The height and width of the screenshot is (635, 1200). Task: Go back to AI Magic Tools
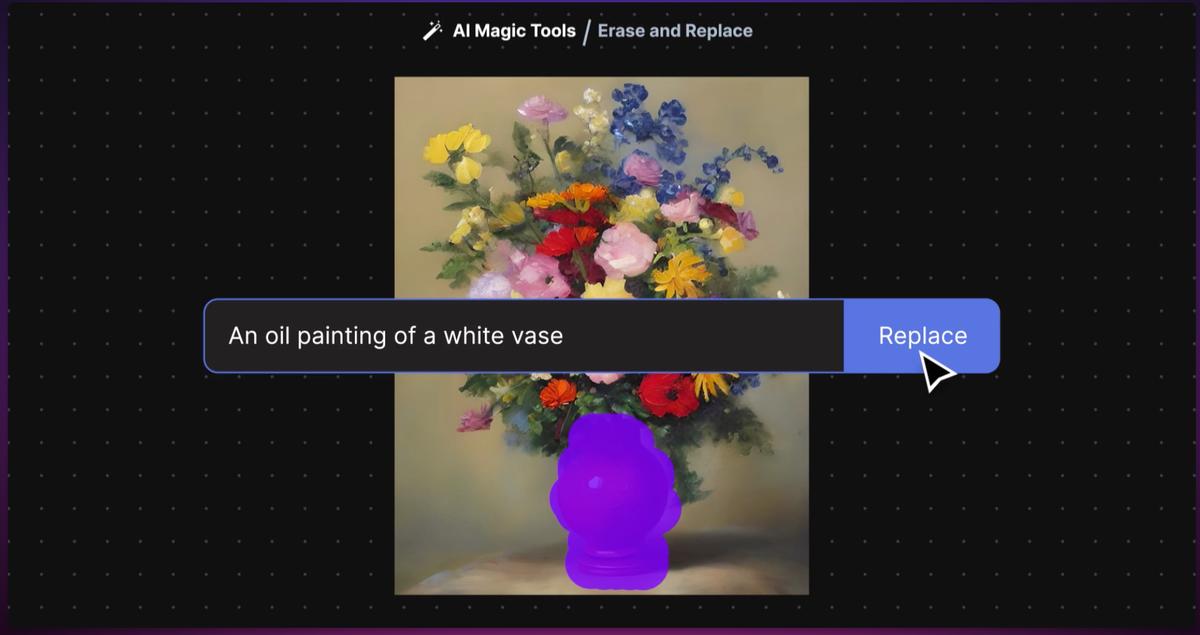tap(513, 31)
